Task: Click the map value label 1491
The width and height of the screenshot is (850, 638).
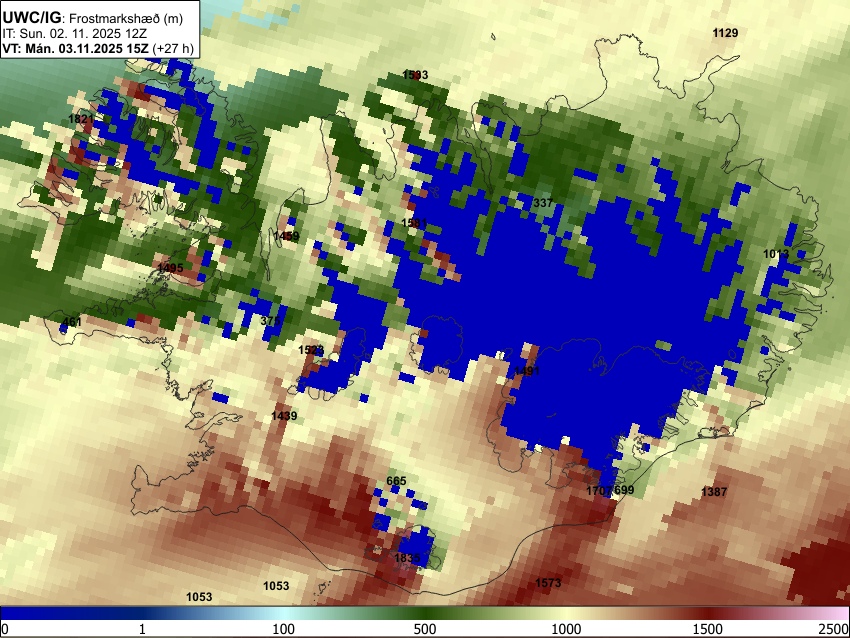Action: [x=527, y=371]
